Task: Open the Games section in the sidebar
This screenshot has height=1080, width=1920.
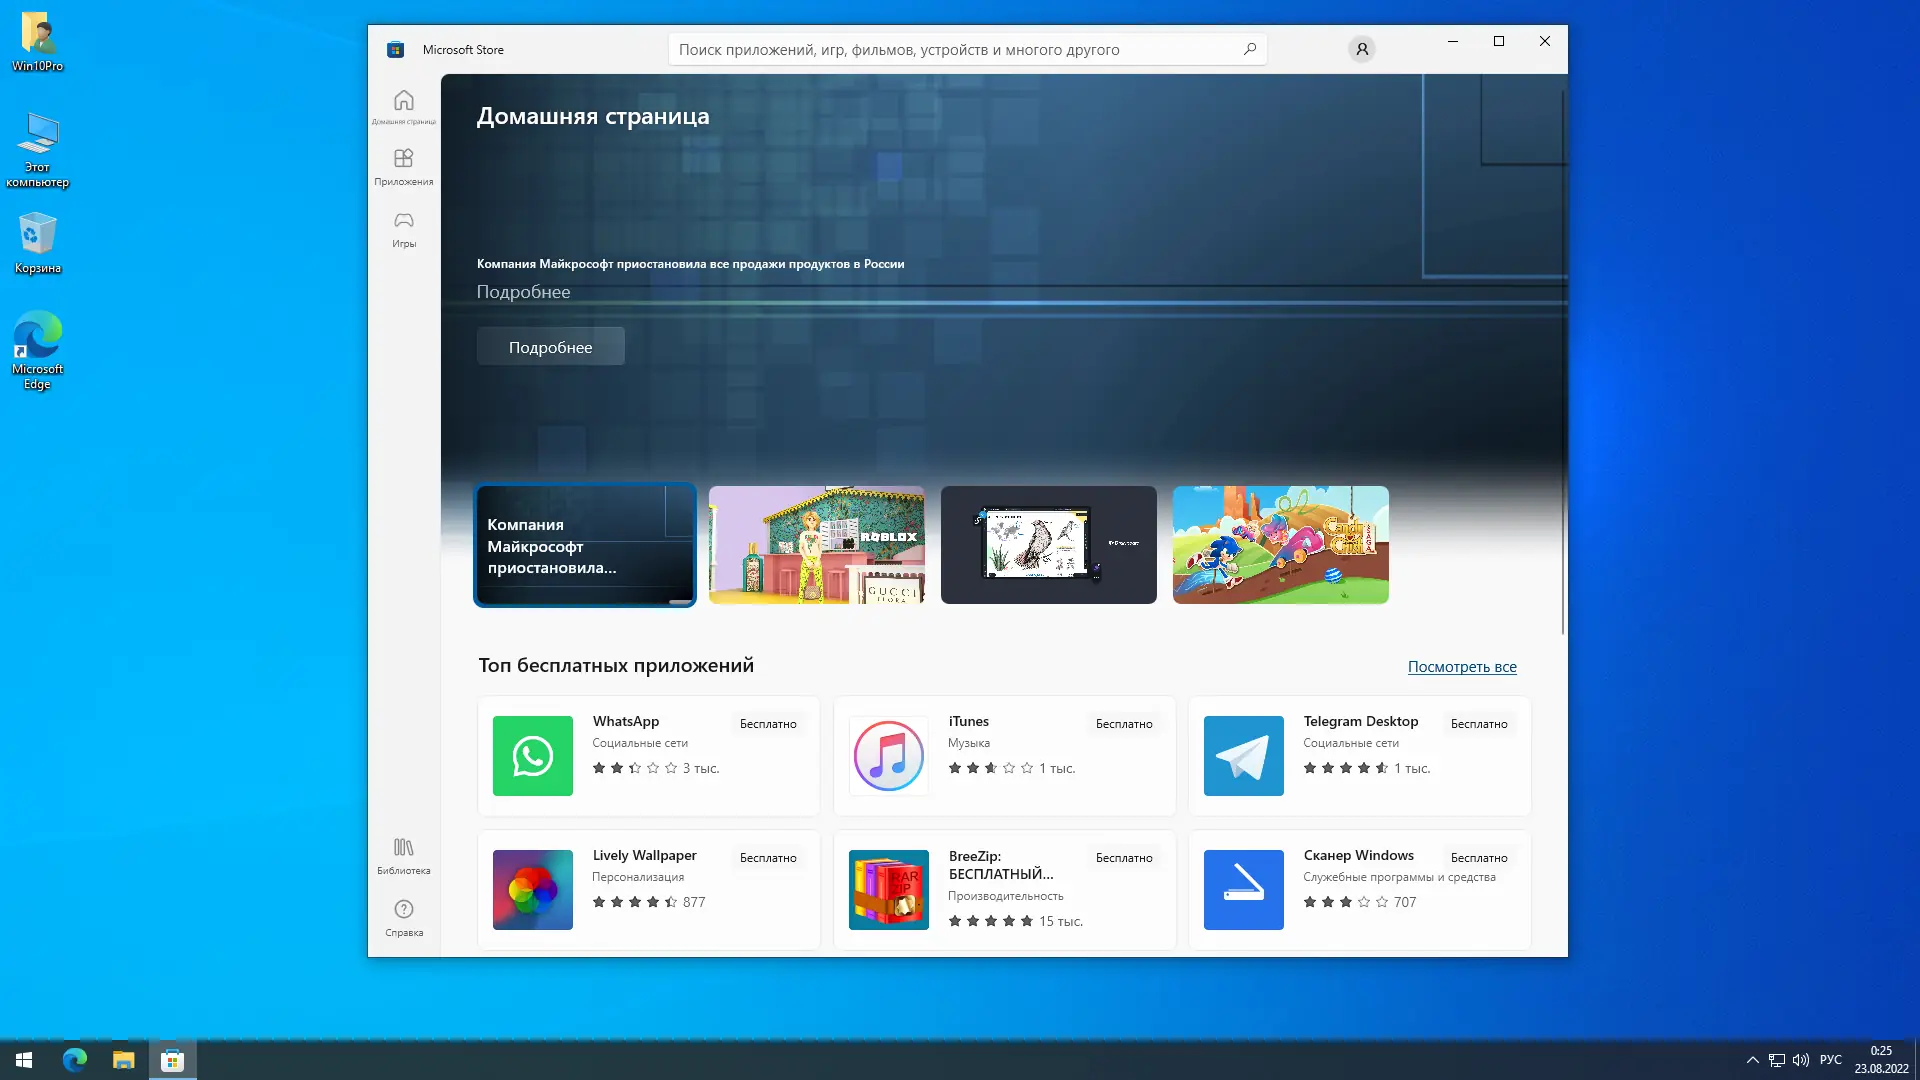Action: click(x=403, y=228)
